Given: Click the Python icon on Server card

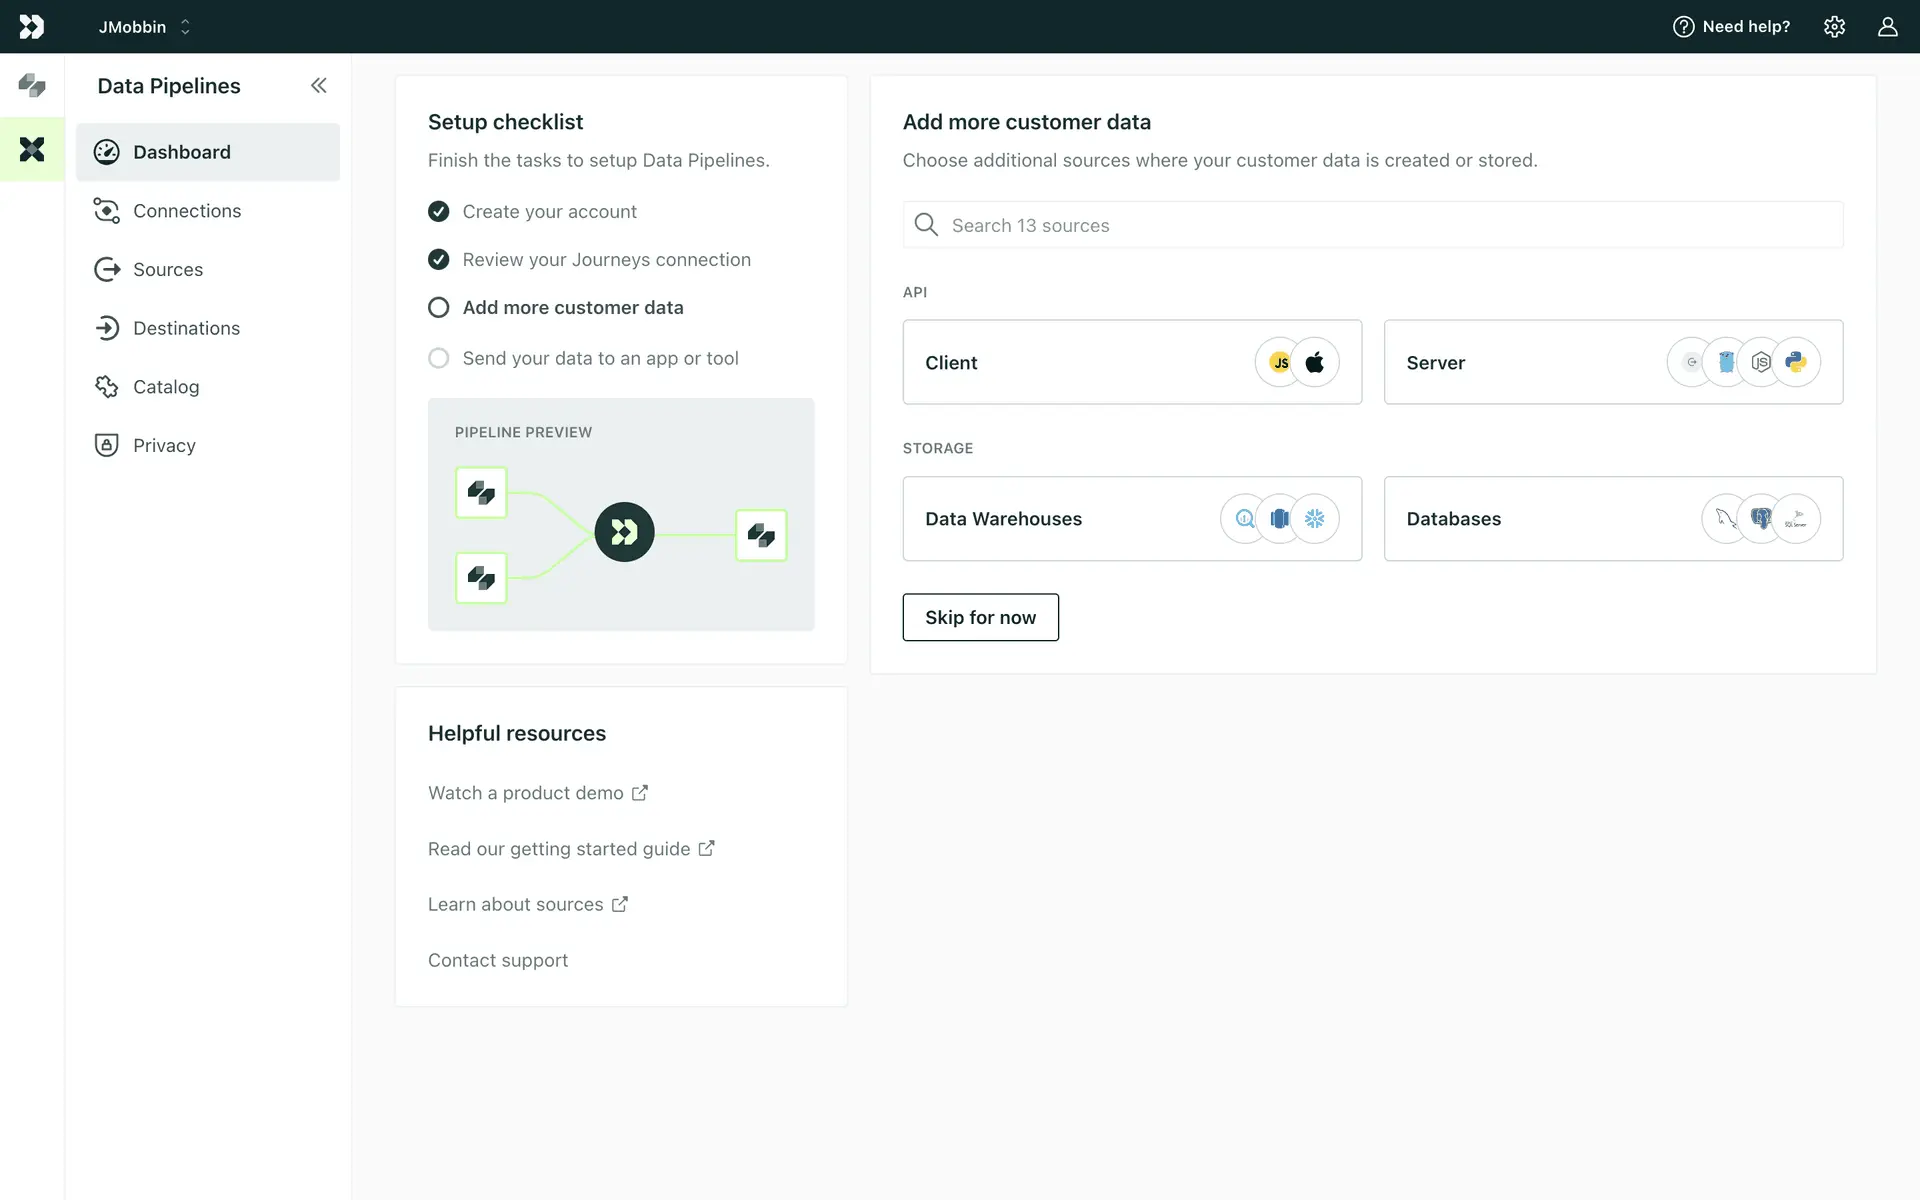Looking at the screenshot, I should tap(1796, 362).
